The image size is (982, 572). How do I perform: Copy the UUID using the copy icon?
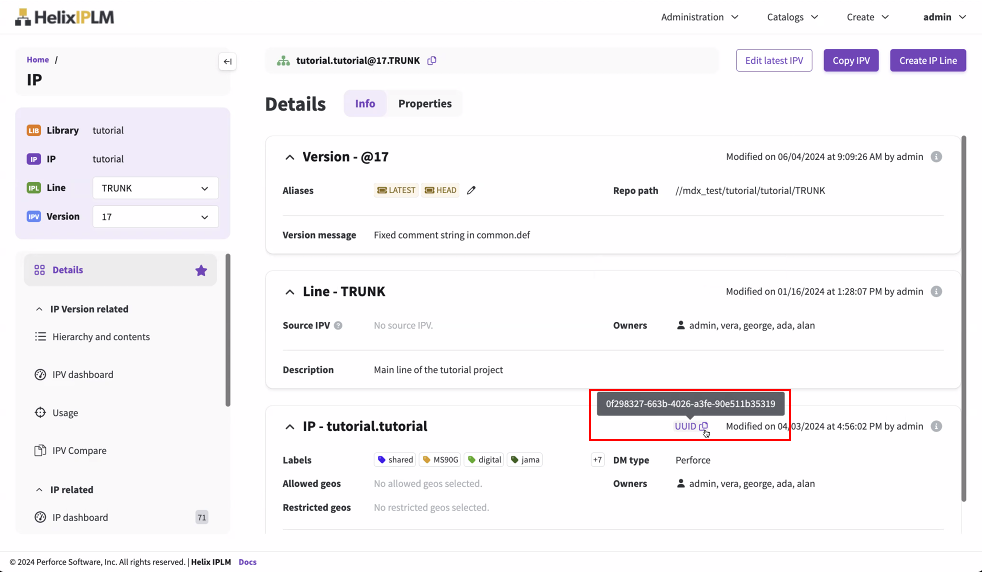coord(704,427)
